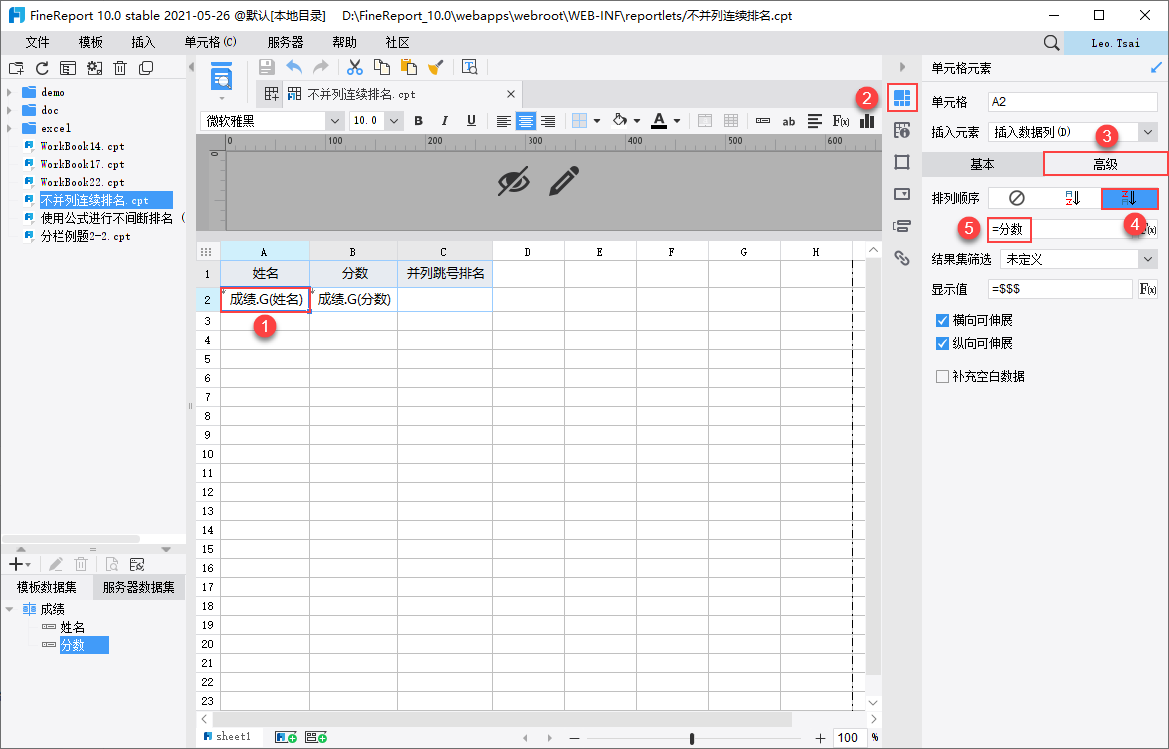Open WorkBook17.cpt in file tree
The height and width of the screenshot is (749, 1169).
click(82, 164)
